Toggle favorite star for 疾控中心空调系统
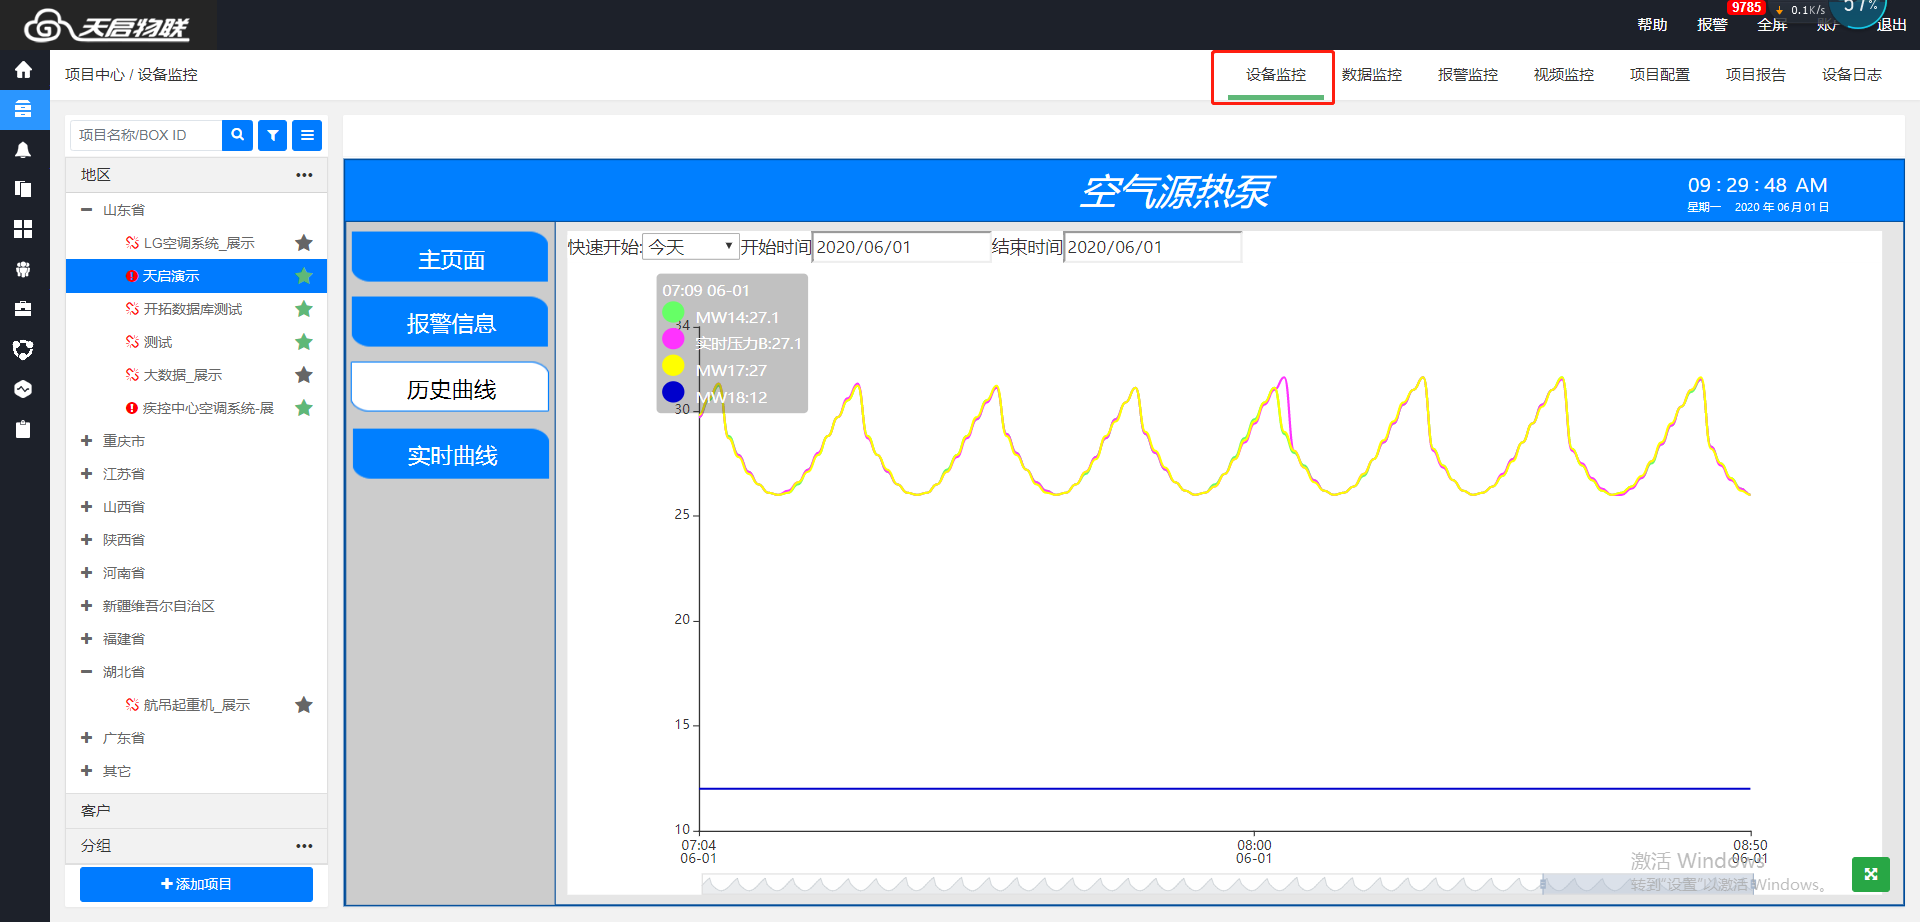Image resolution: width=1920 pixels, height=922 pixels. (304, 408)
